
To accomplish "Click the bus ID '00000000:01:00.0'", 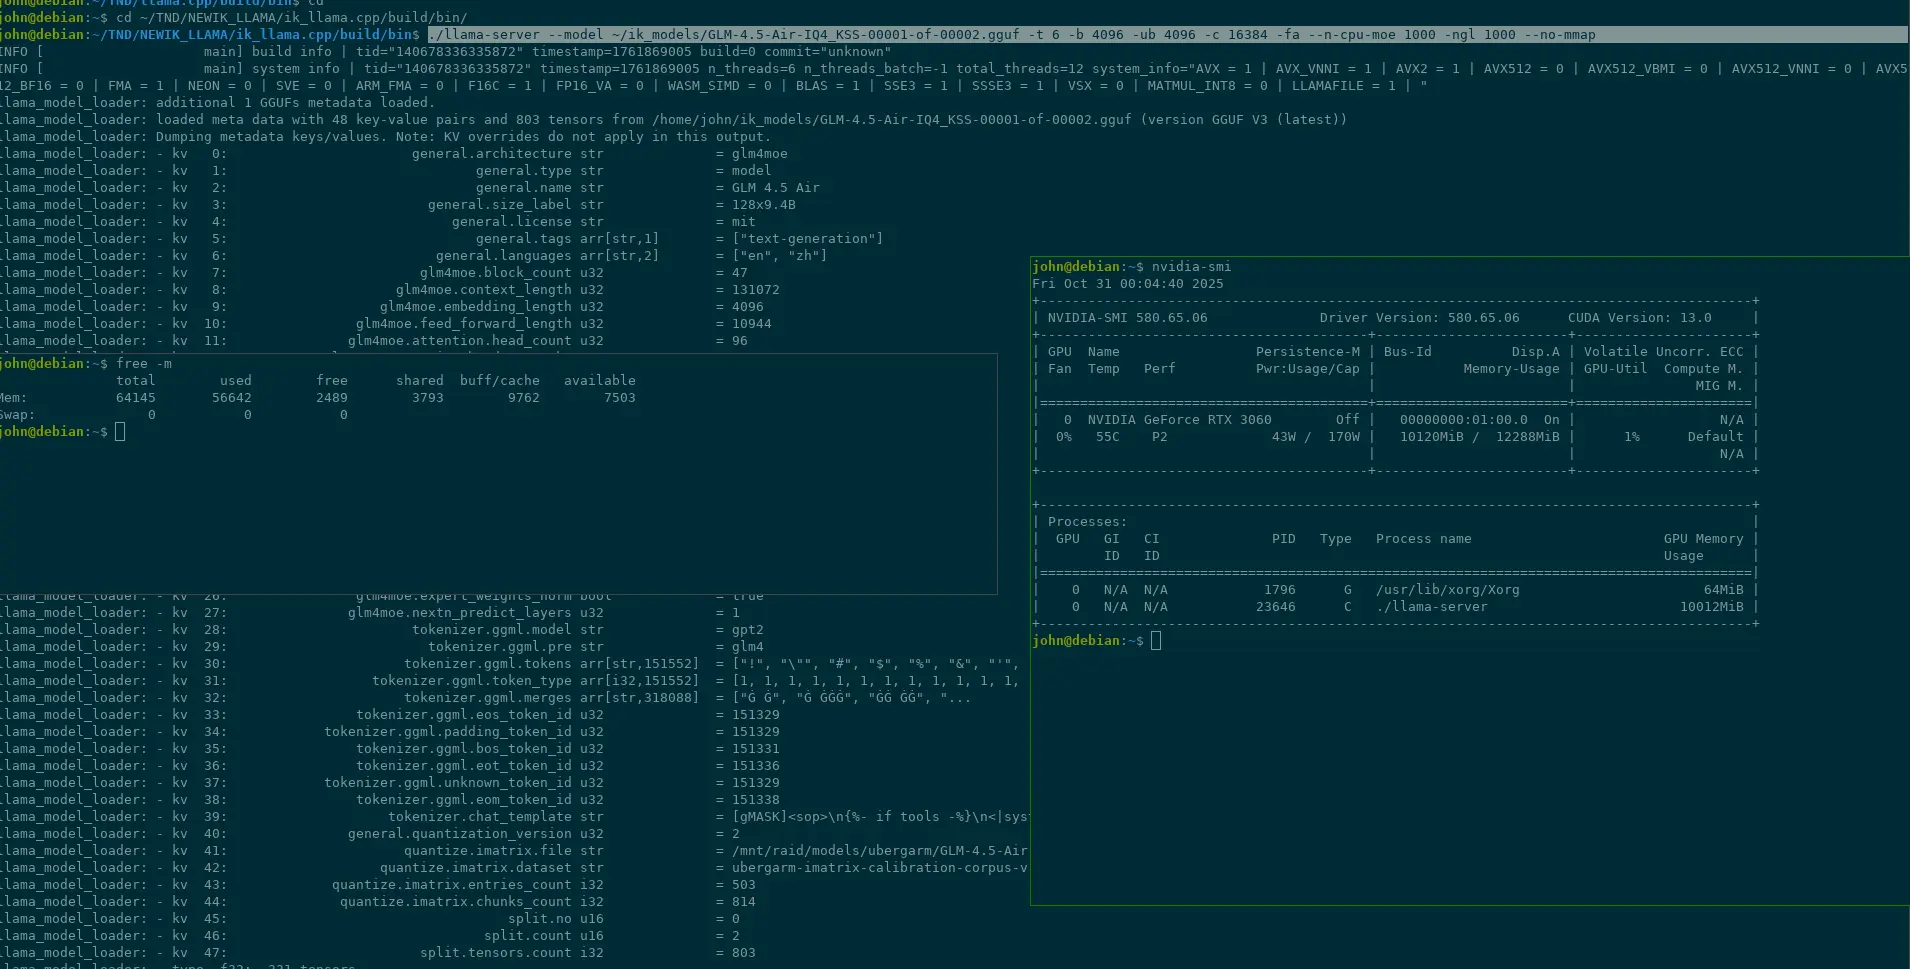I will click(1464, 420).
